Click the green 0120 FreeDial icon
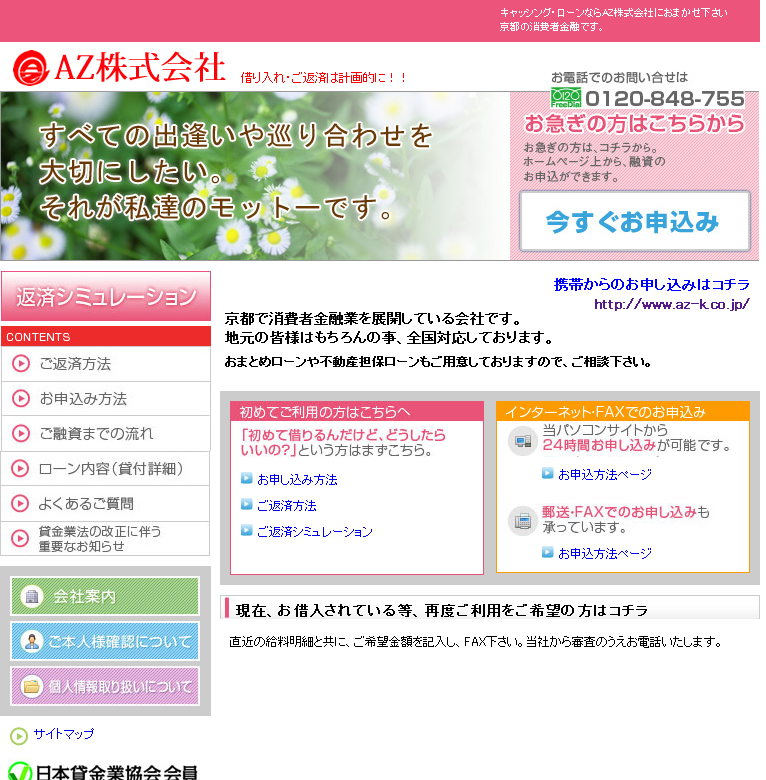Image resolution: width=766 pixels, height=780 pixels. tap(566, 98)
